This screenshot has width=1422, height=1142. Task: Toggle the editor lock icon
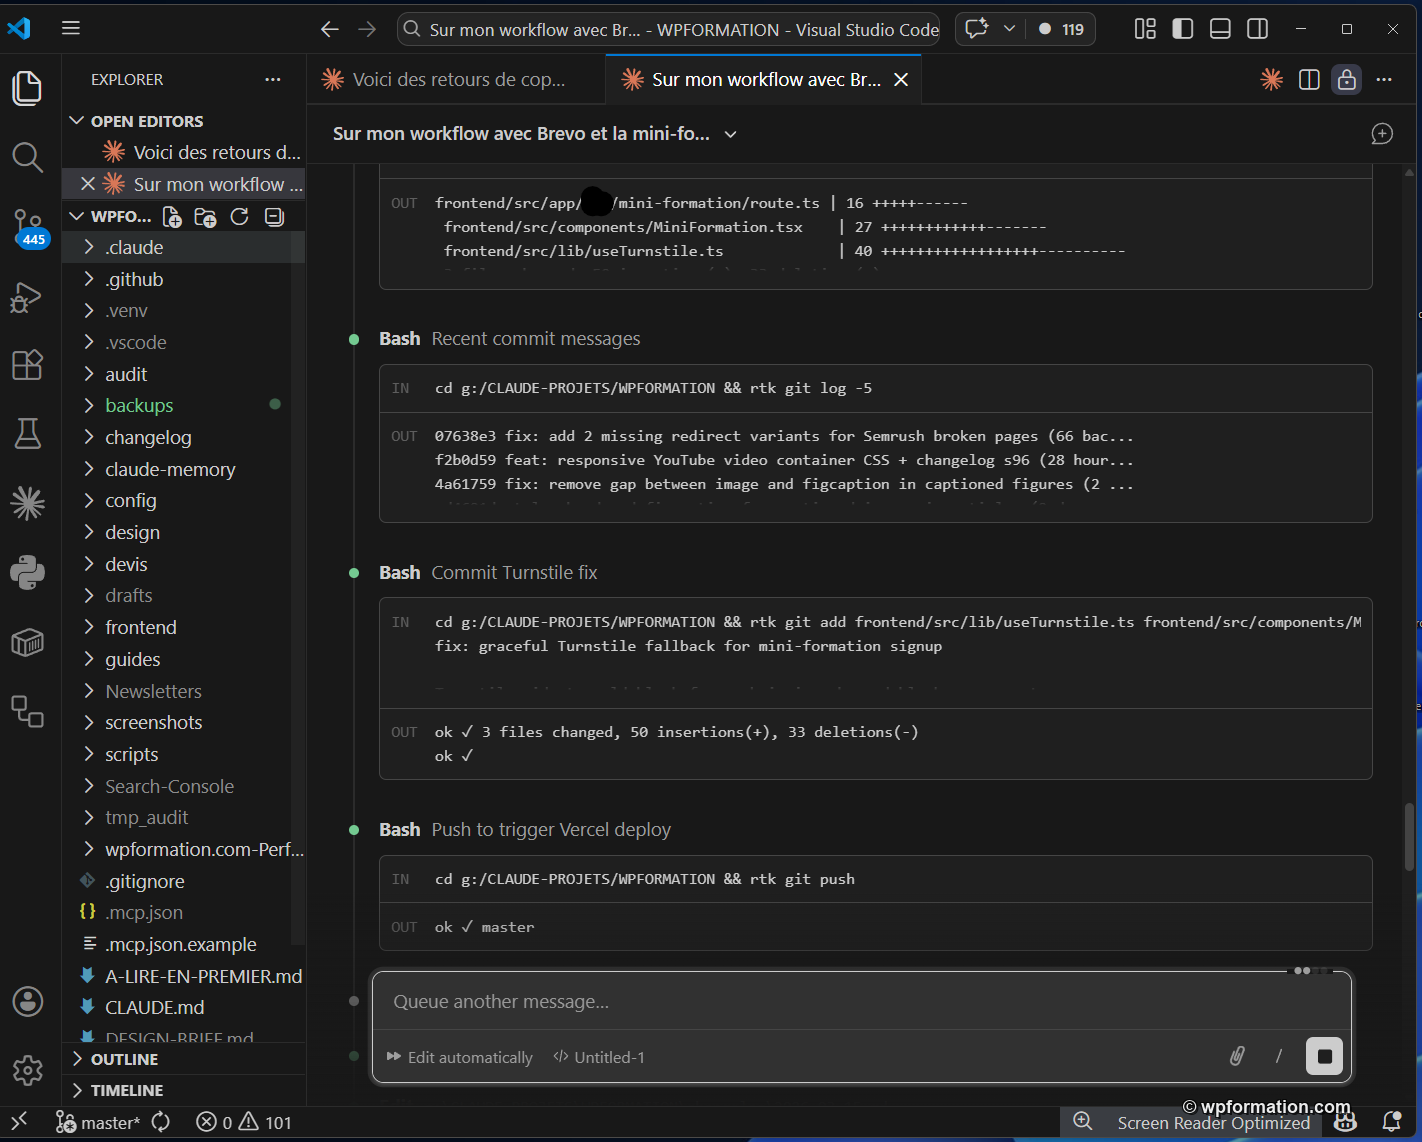click(1347, 79)
